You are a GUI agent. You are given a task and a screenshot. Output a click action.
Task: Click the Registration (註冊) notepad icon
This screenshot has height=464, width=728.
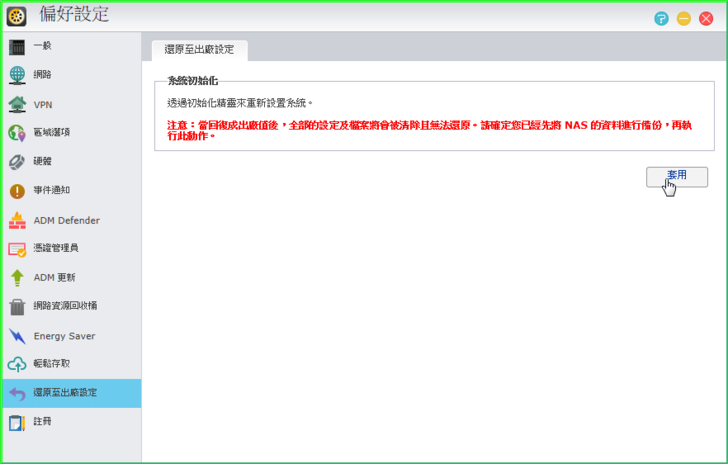click(17, 423)
